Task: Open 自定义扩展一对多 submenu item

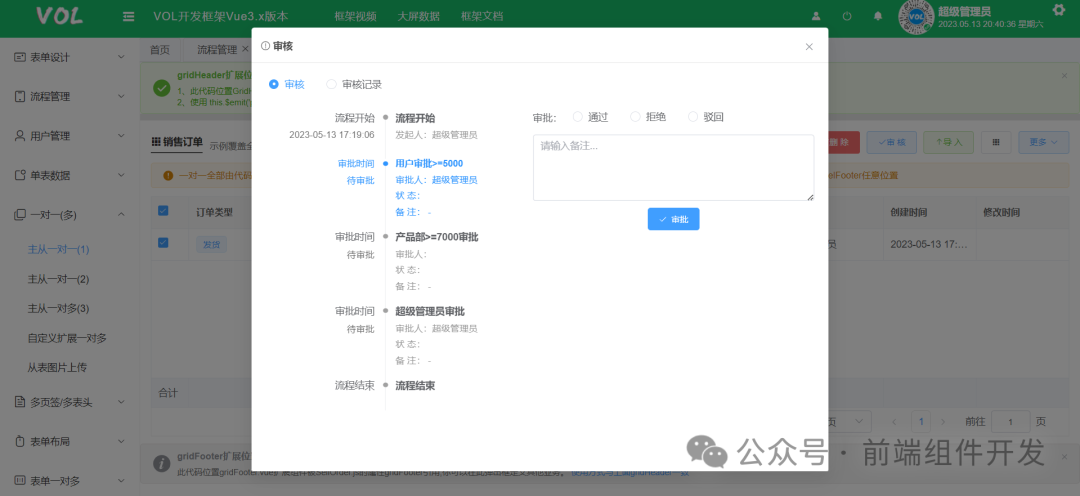Action: [x=68, y=338]
